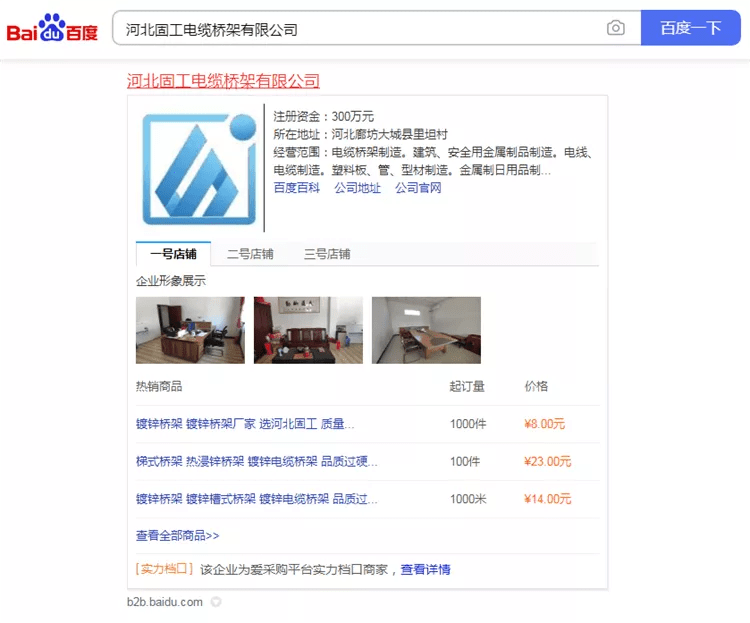The image size is (750, 623).
Task: Switch to the 二号店铺 tab
Action: (x=250, y=254)
